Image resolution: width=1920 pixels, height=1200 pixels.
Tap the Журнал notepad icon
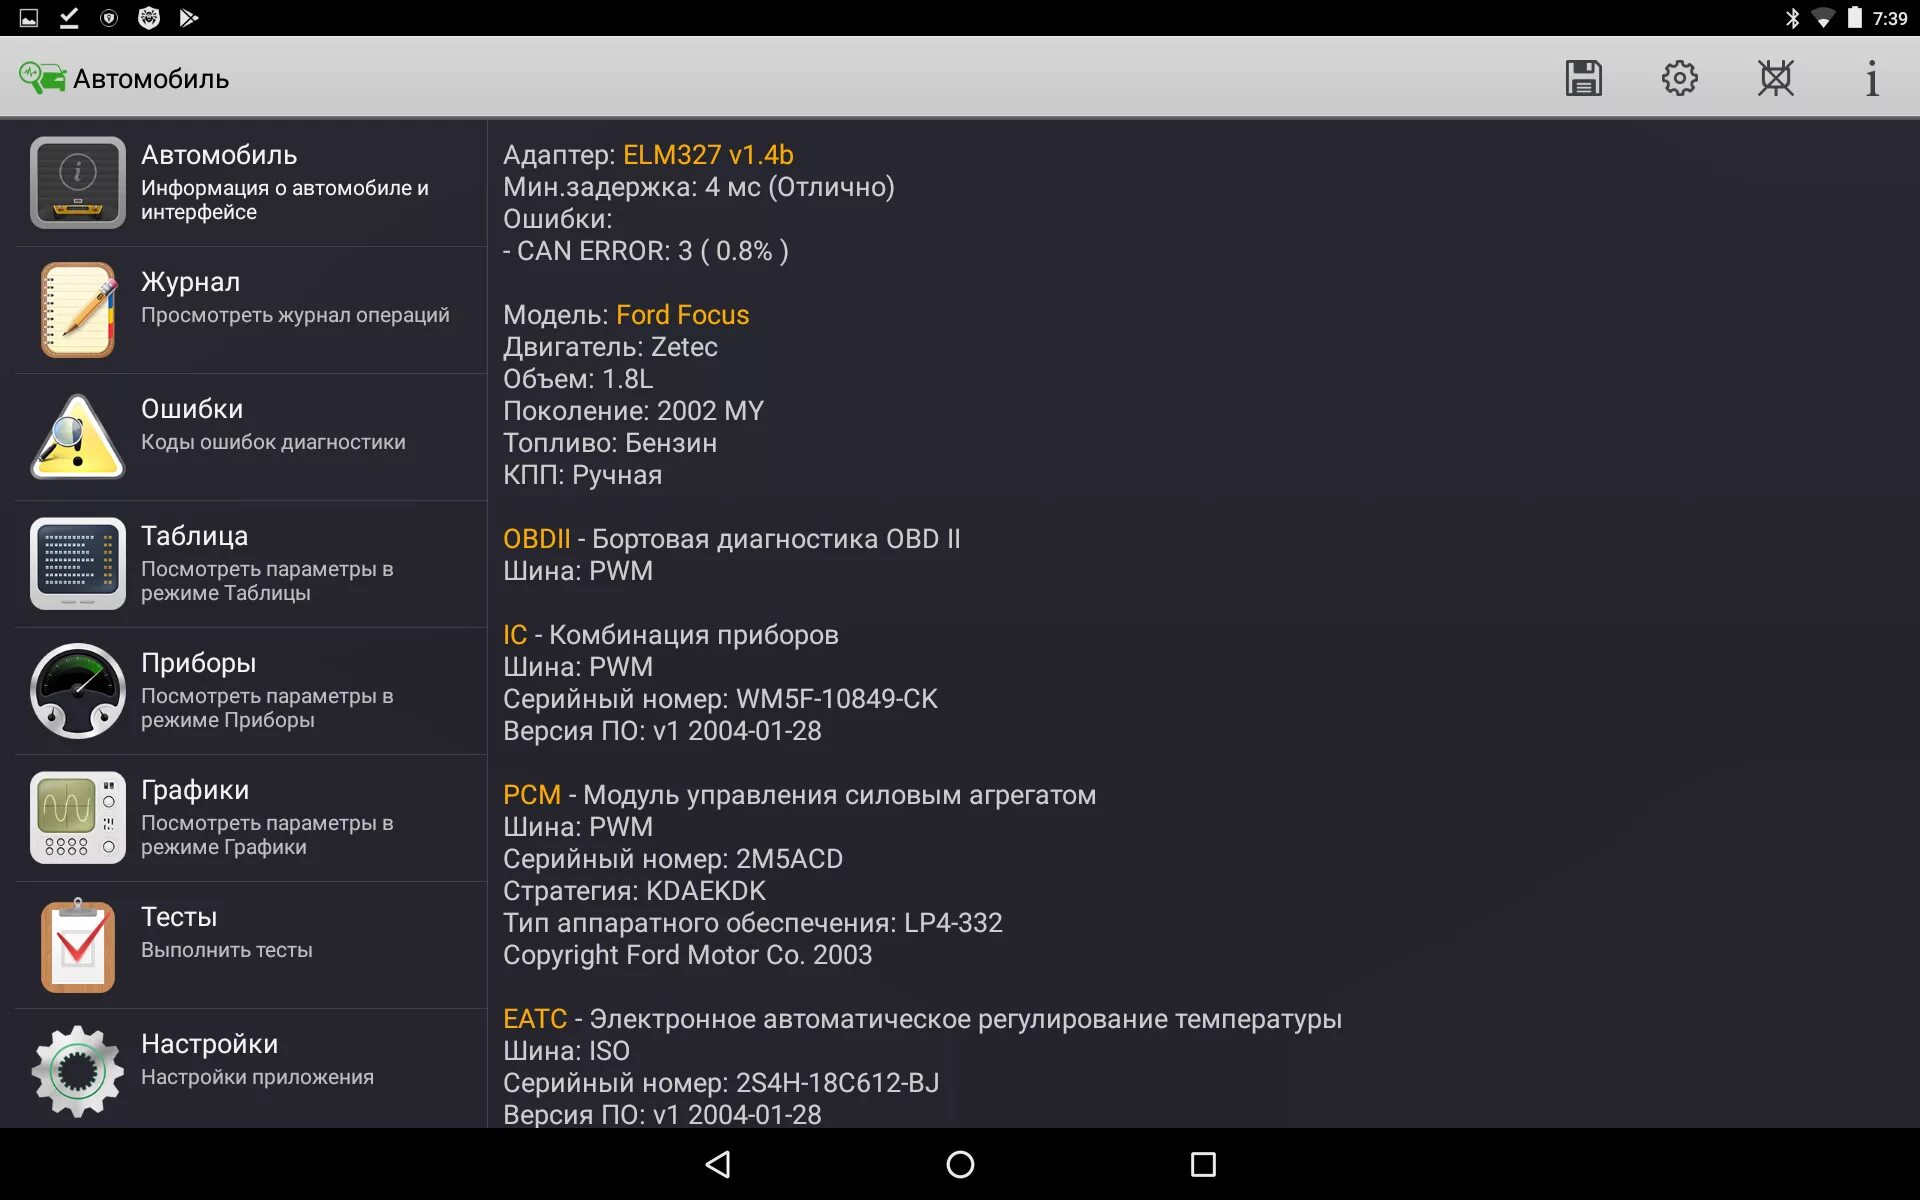coord(77,310)
